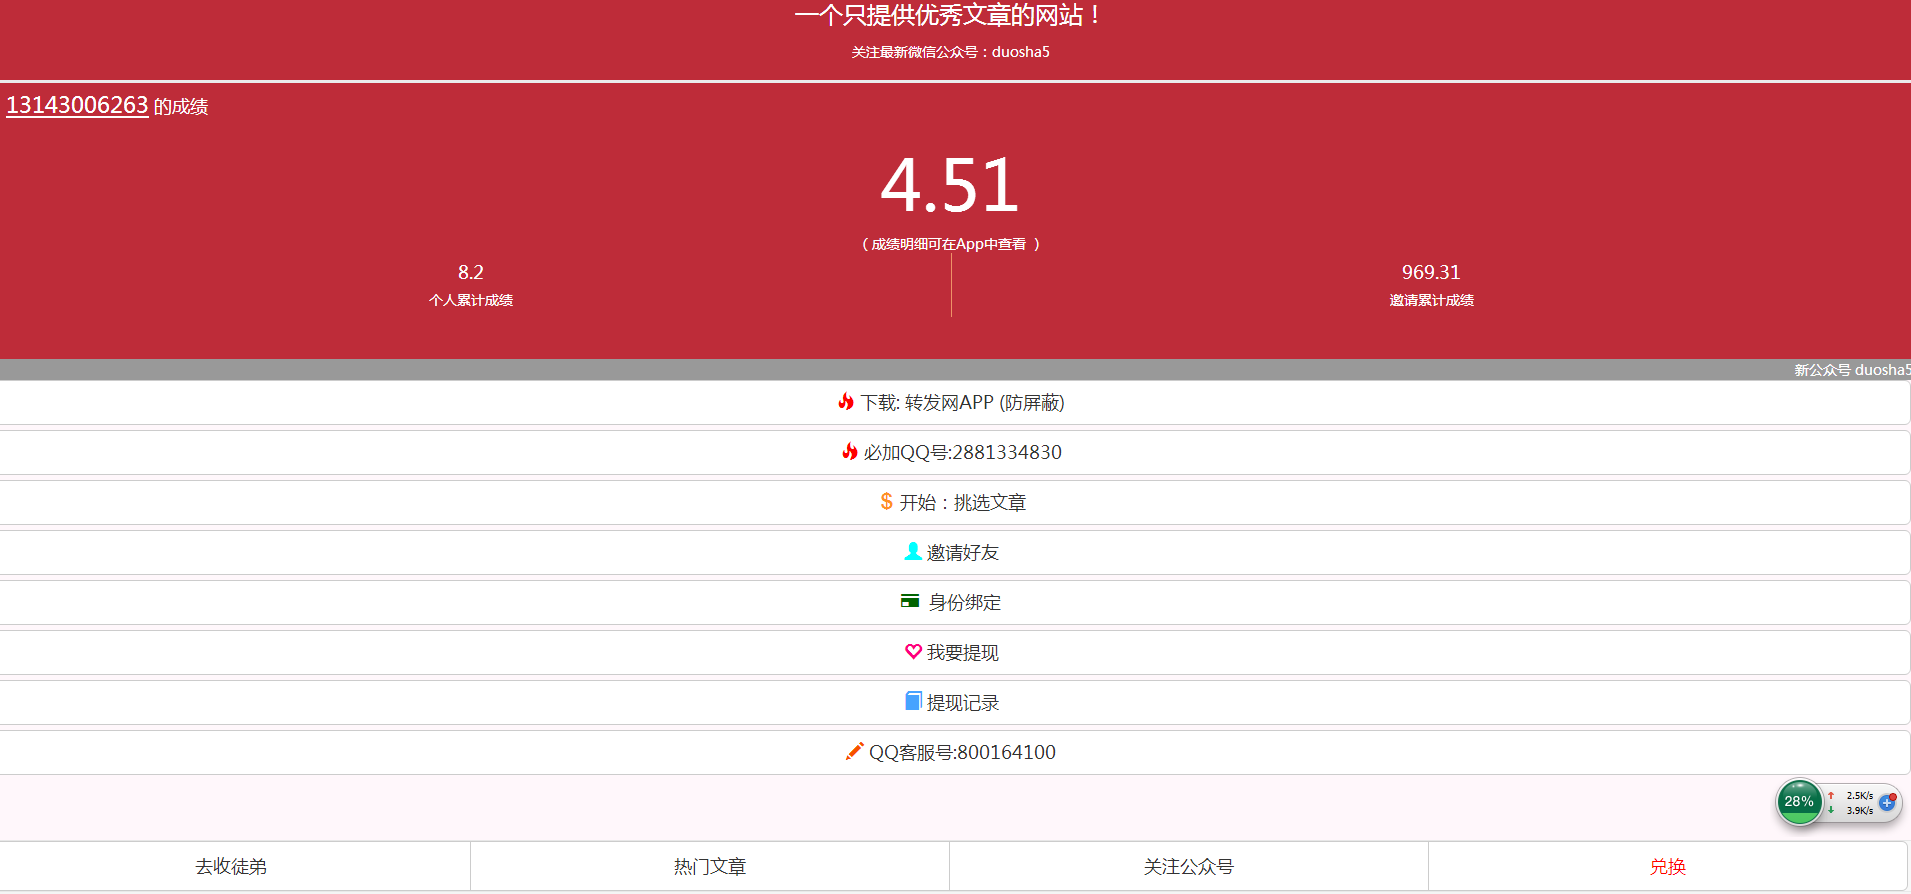Image resolution: width=1911 pixels, height=894 pixels.
Task: Open the 下载: 转发网APP (防屏蔽) link
Action: coord(962,403)
